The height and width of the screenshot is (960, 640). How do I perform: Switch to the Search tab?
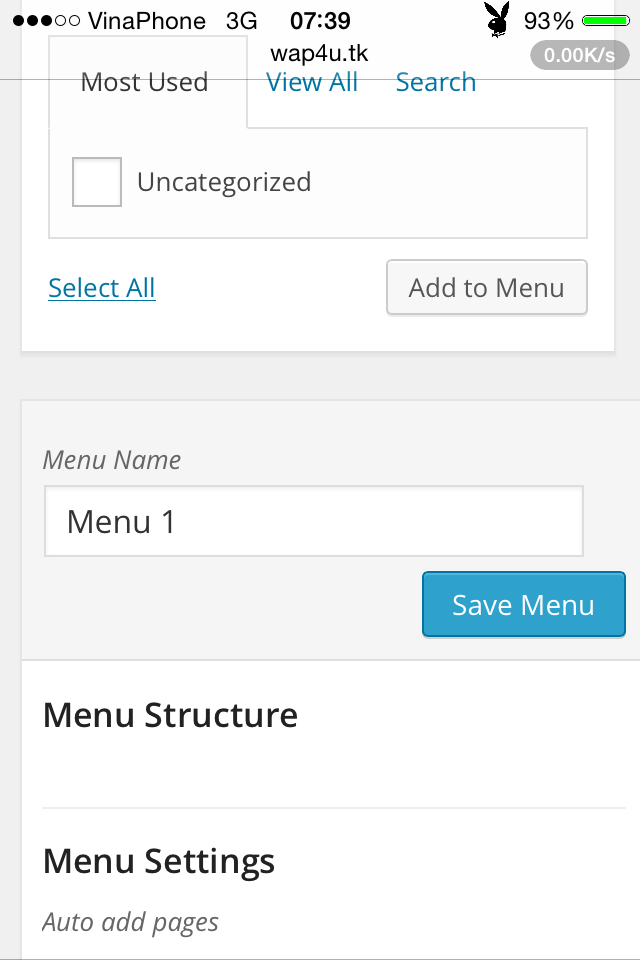(x=436, y=82)
